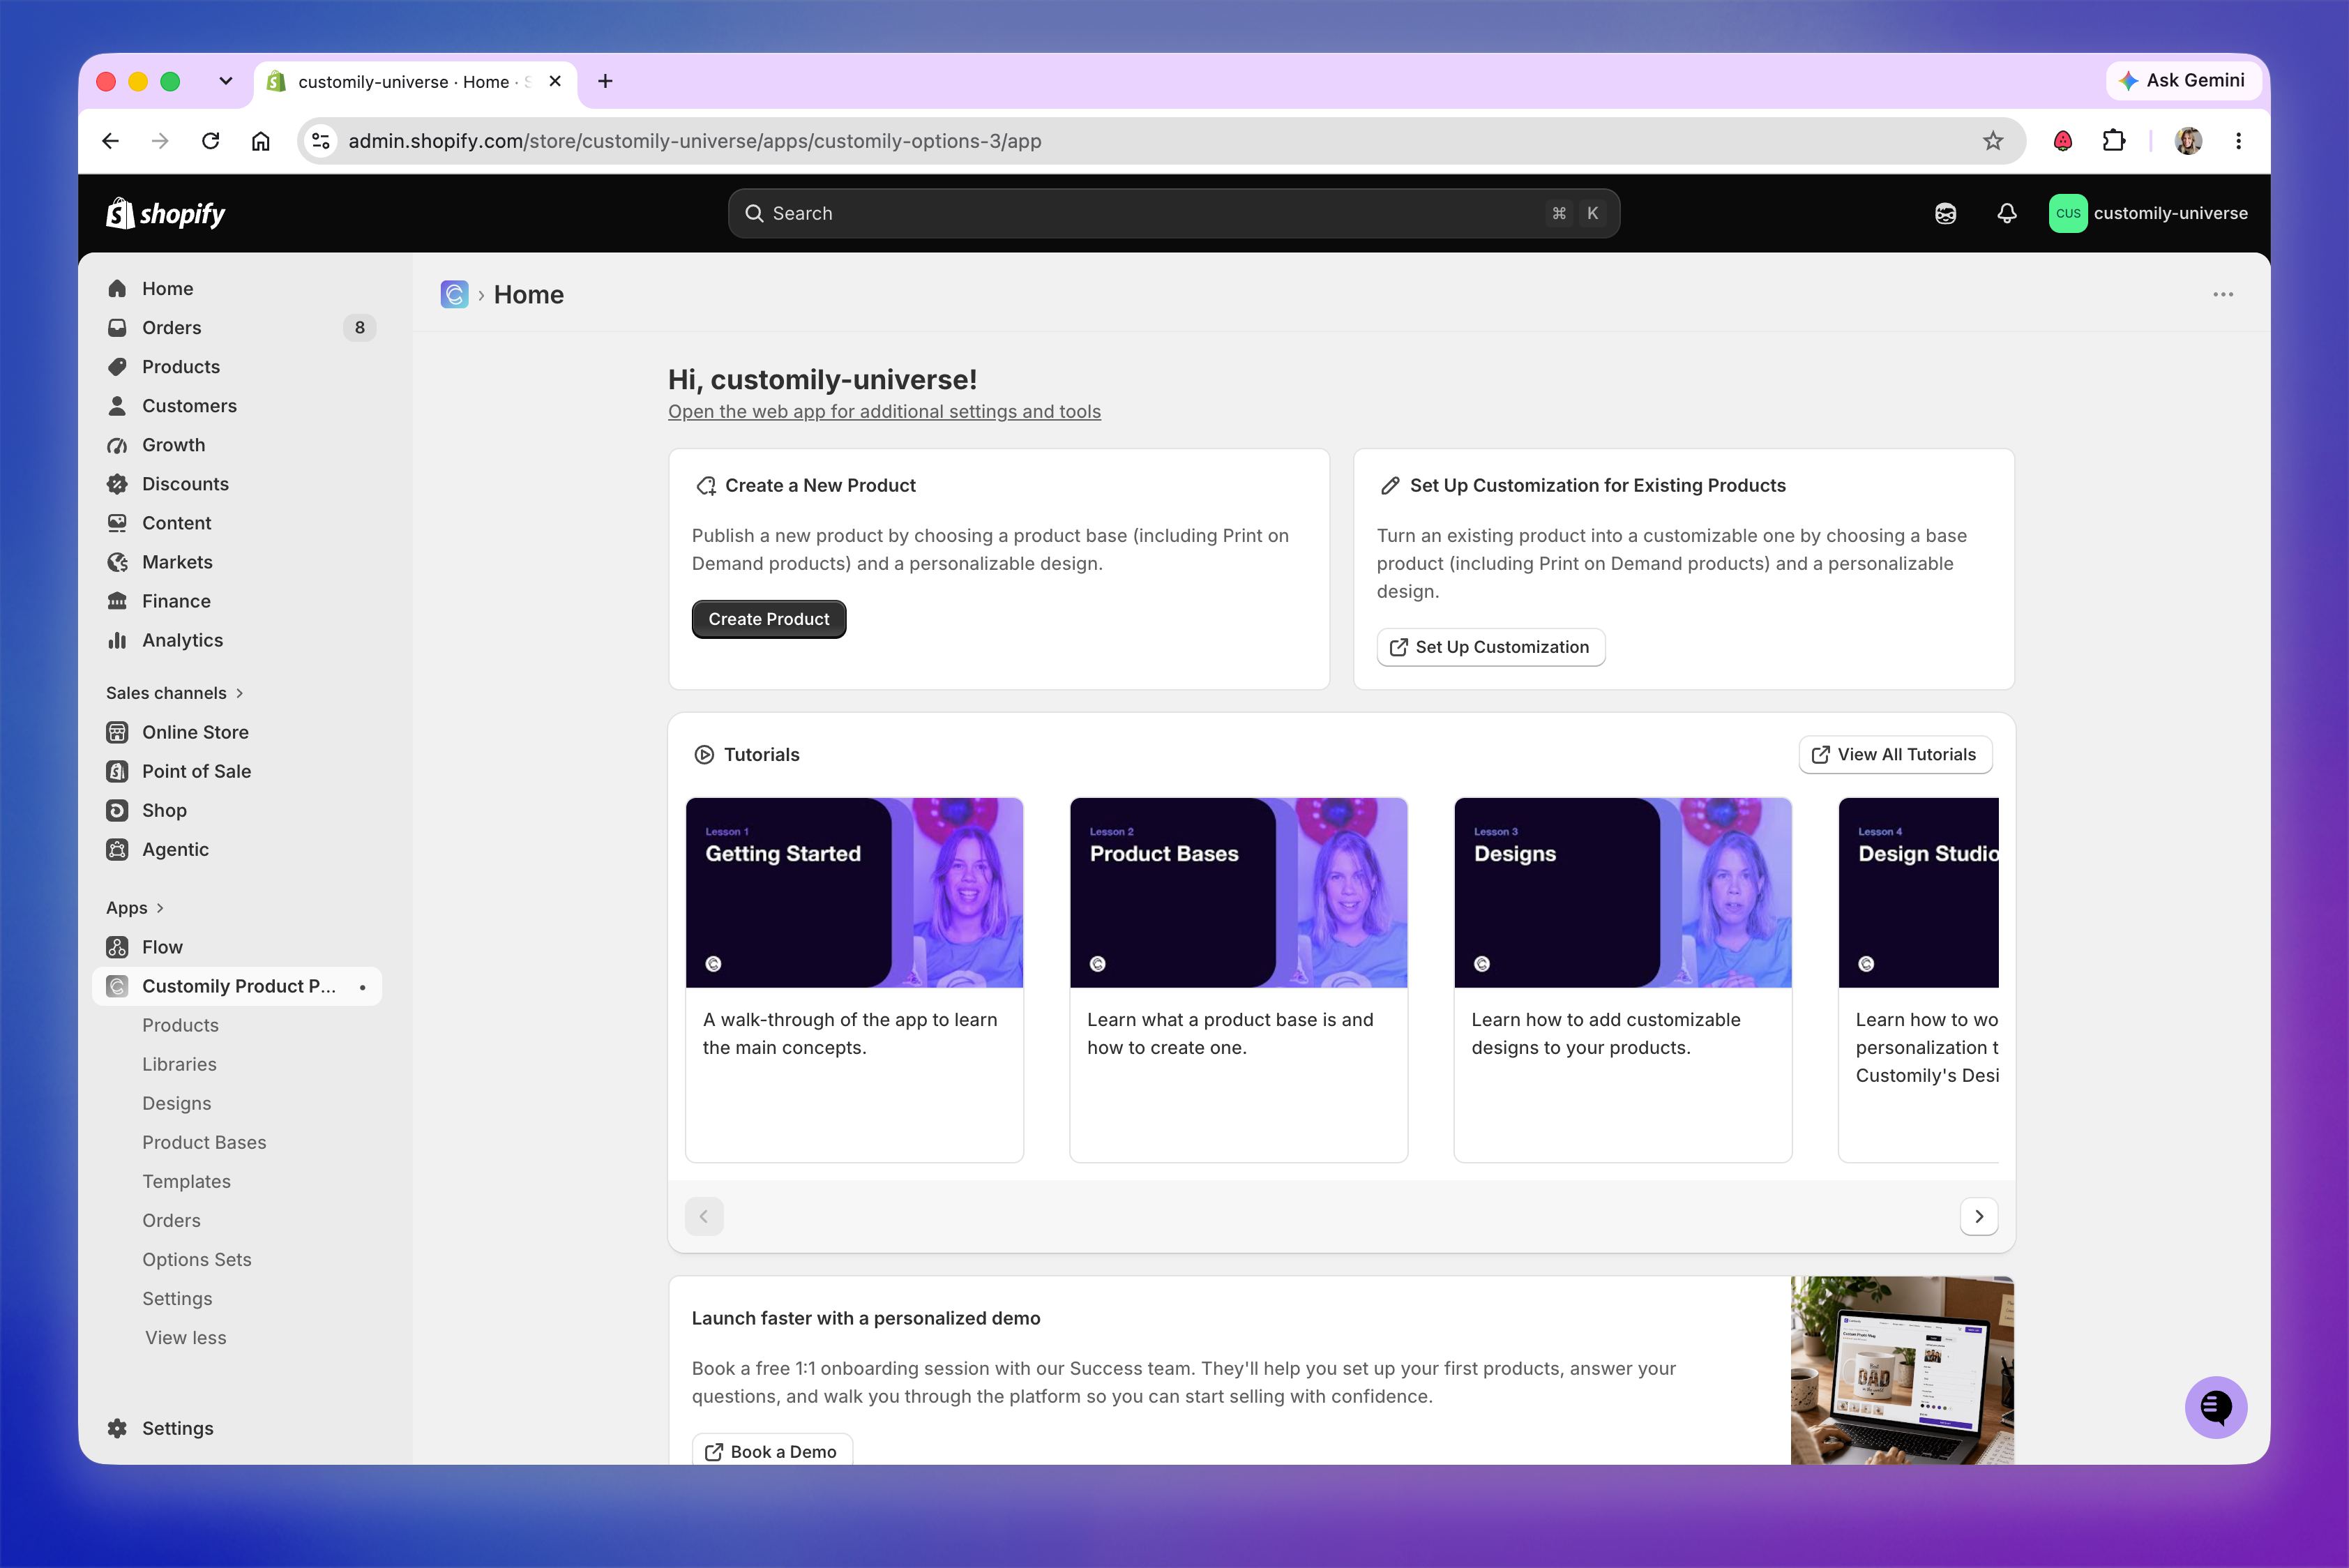Open Designs under Customily
The width and height of the screenshot is (2349, 1568).
176,1103
